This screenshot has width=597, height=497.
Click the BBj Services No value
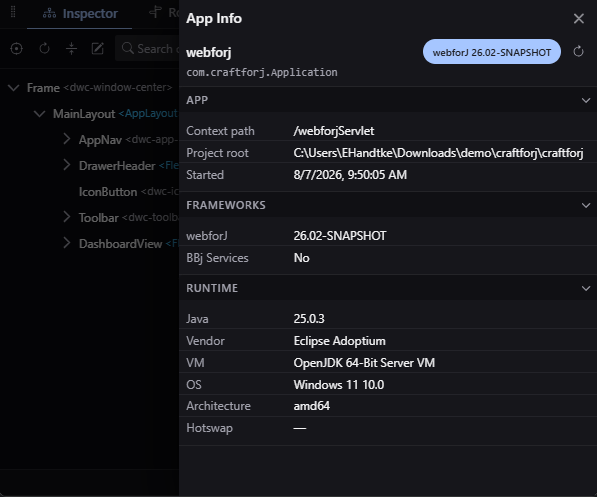(302, 258)
